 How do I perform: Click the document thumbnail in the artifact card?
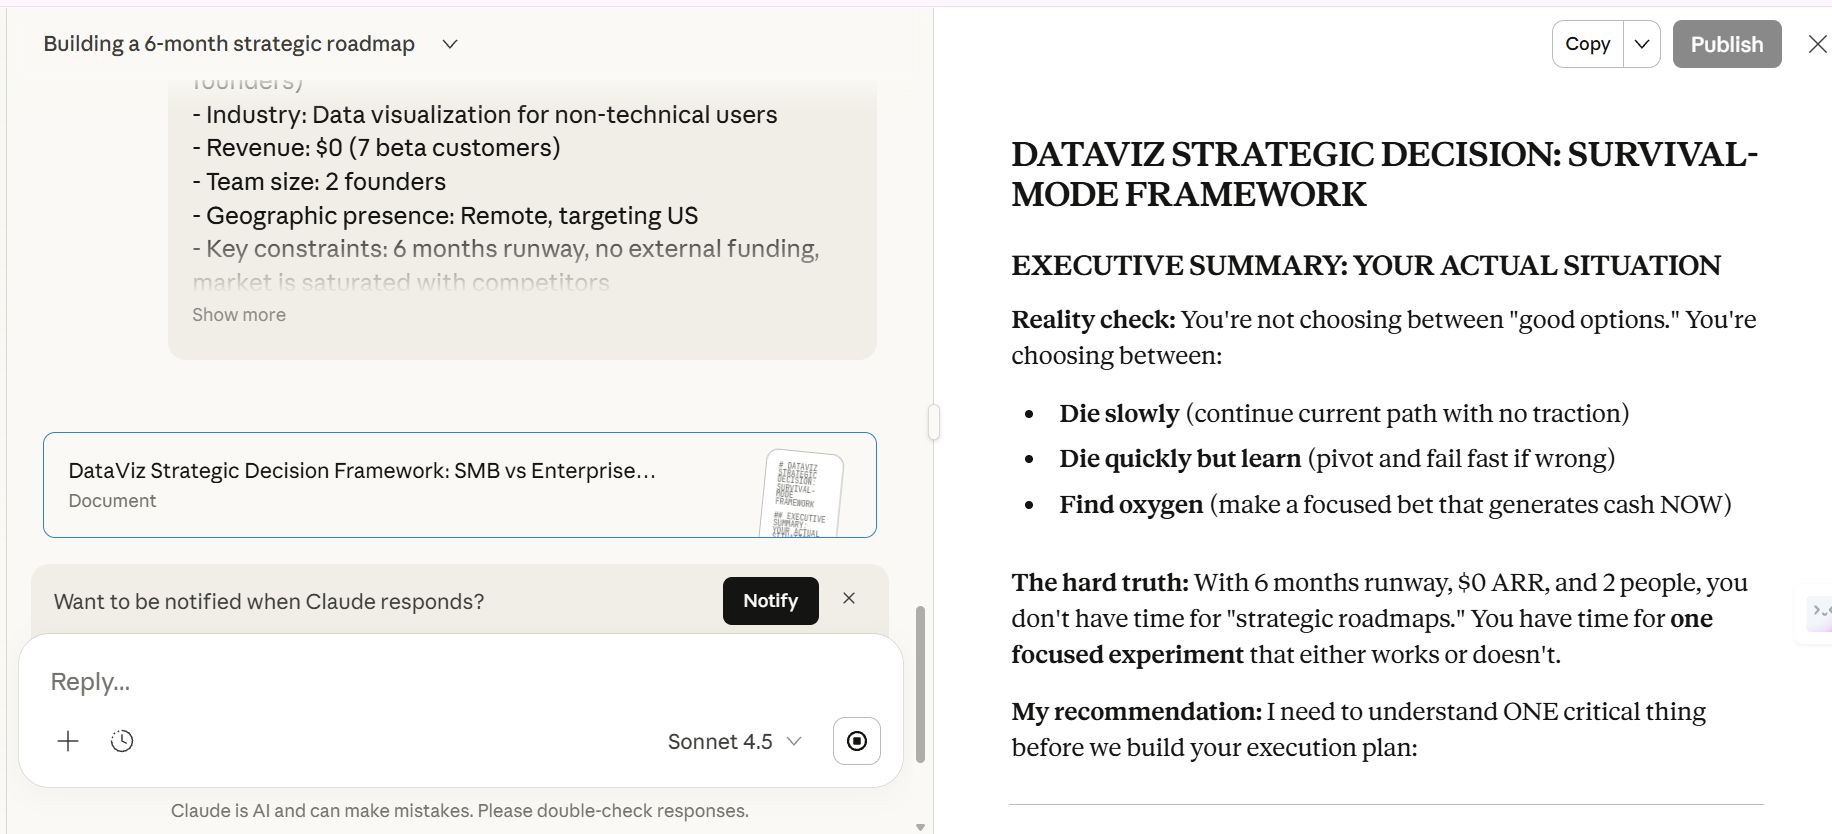[x=803, y=492]
